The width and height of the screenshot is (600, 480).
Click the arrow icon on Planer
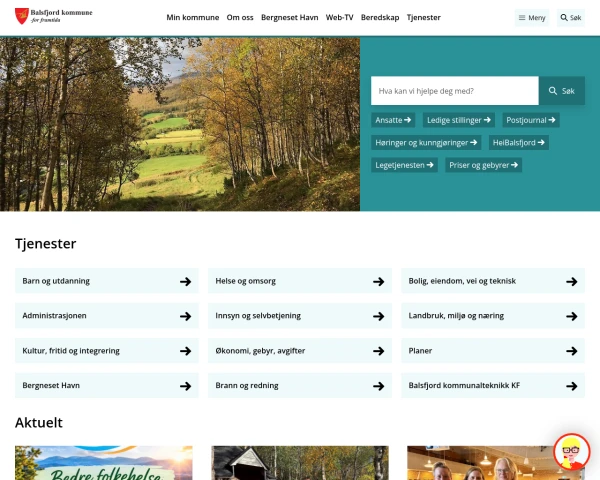coord(572,351)
